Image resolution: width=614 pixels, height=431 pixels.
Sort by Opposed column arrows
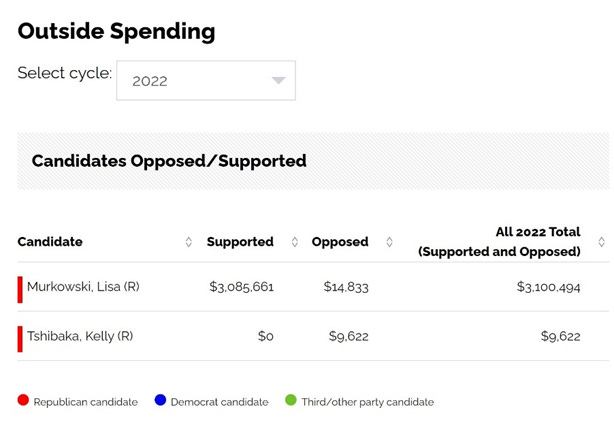(x=389, y=242)
